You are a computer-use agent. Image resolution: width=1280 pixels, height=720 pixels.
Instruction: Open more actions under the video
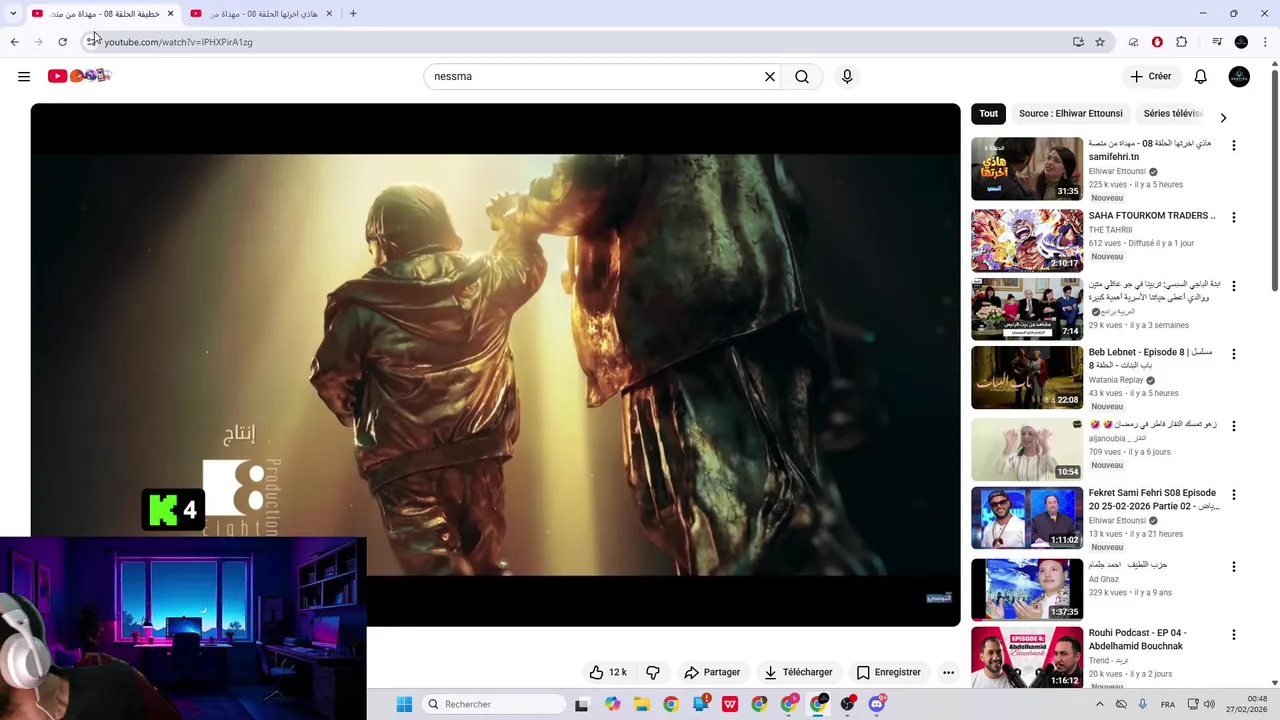(x=948, y=672)
